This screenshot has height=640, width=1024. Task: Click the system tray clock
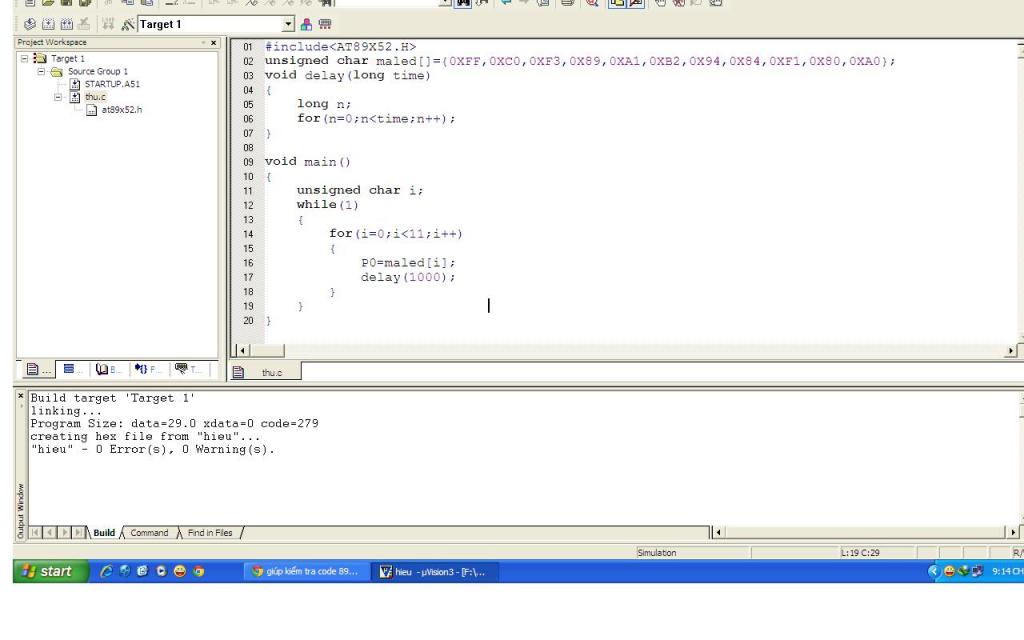1007,571
